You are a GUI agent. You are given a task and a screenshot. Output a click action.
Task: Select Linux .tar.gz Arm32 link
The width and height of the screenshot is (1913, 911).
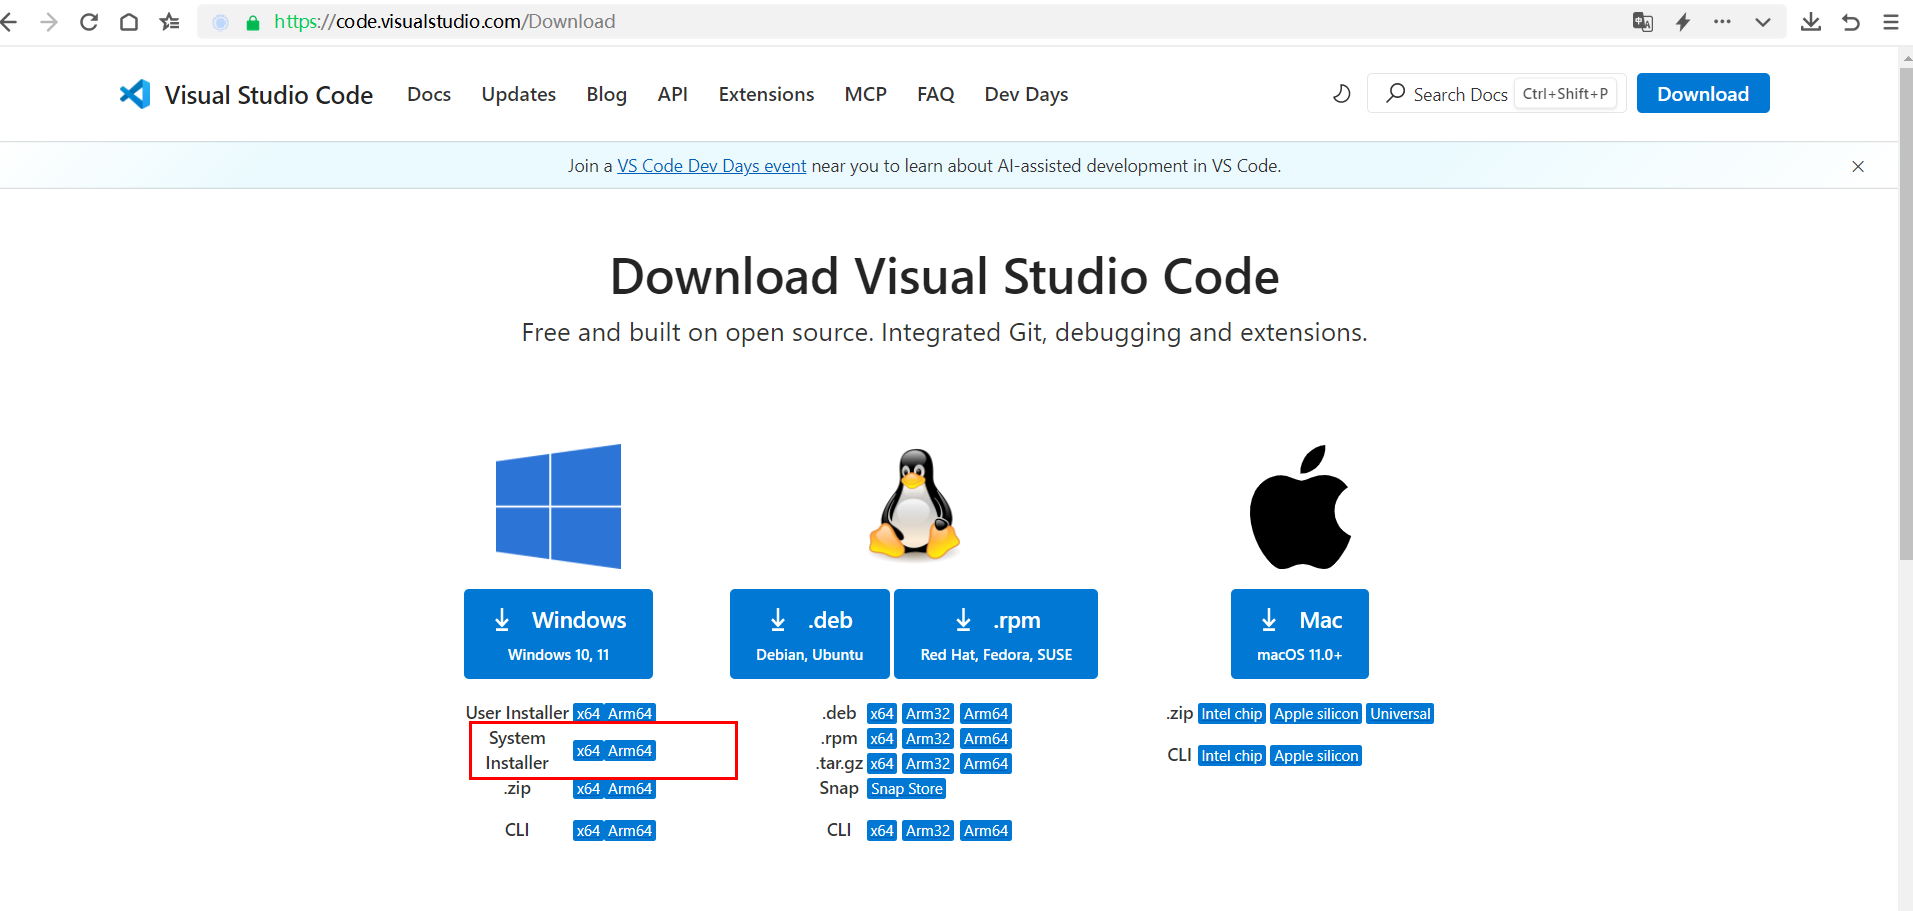coord(928,764)
